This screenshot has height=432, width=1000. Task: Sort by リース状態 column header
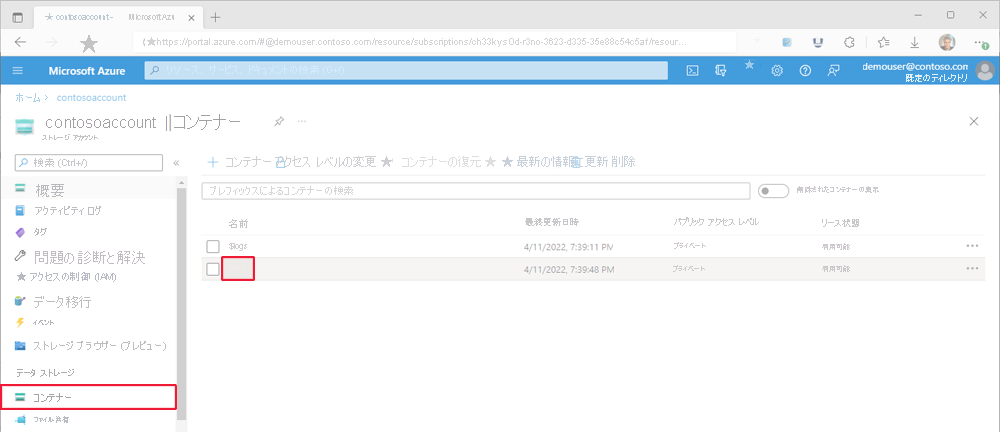pyautogui.click(x=840, y=223)
